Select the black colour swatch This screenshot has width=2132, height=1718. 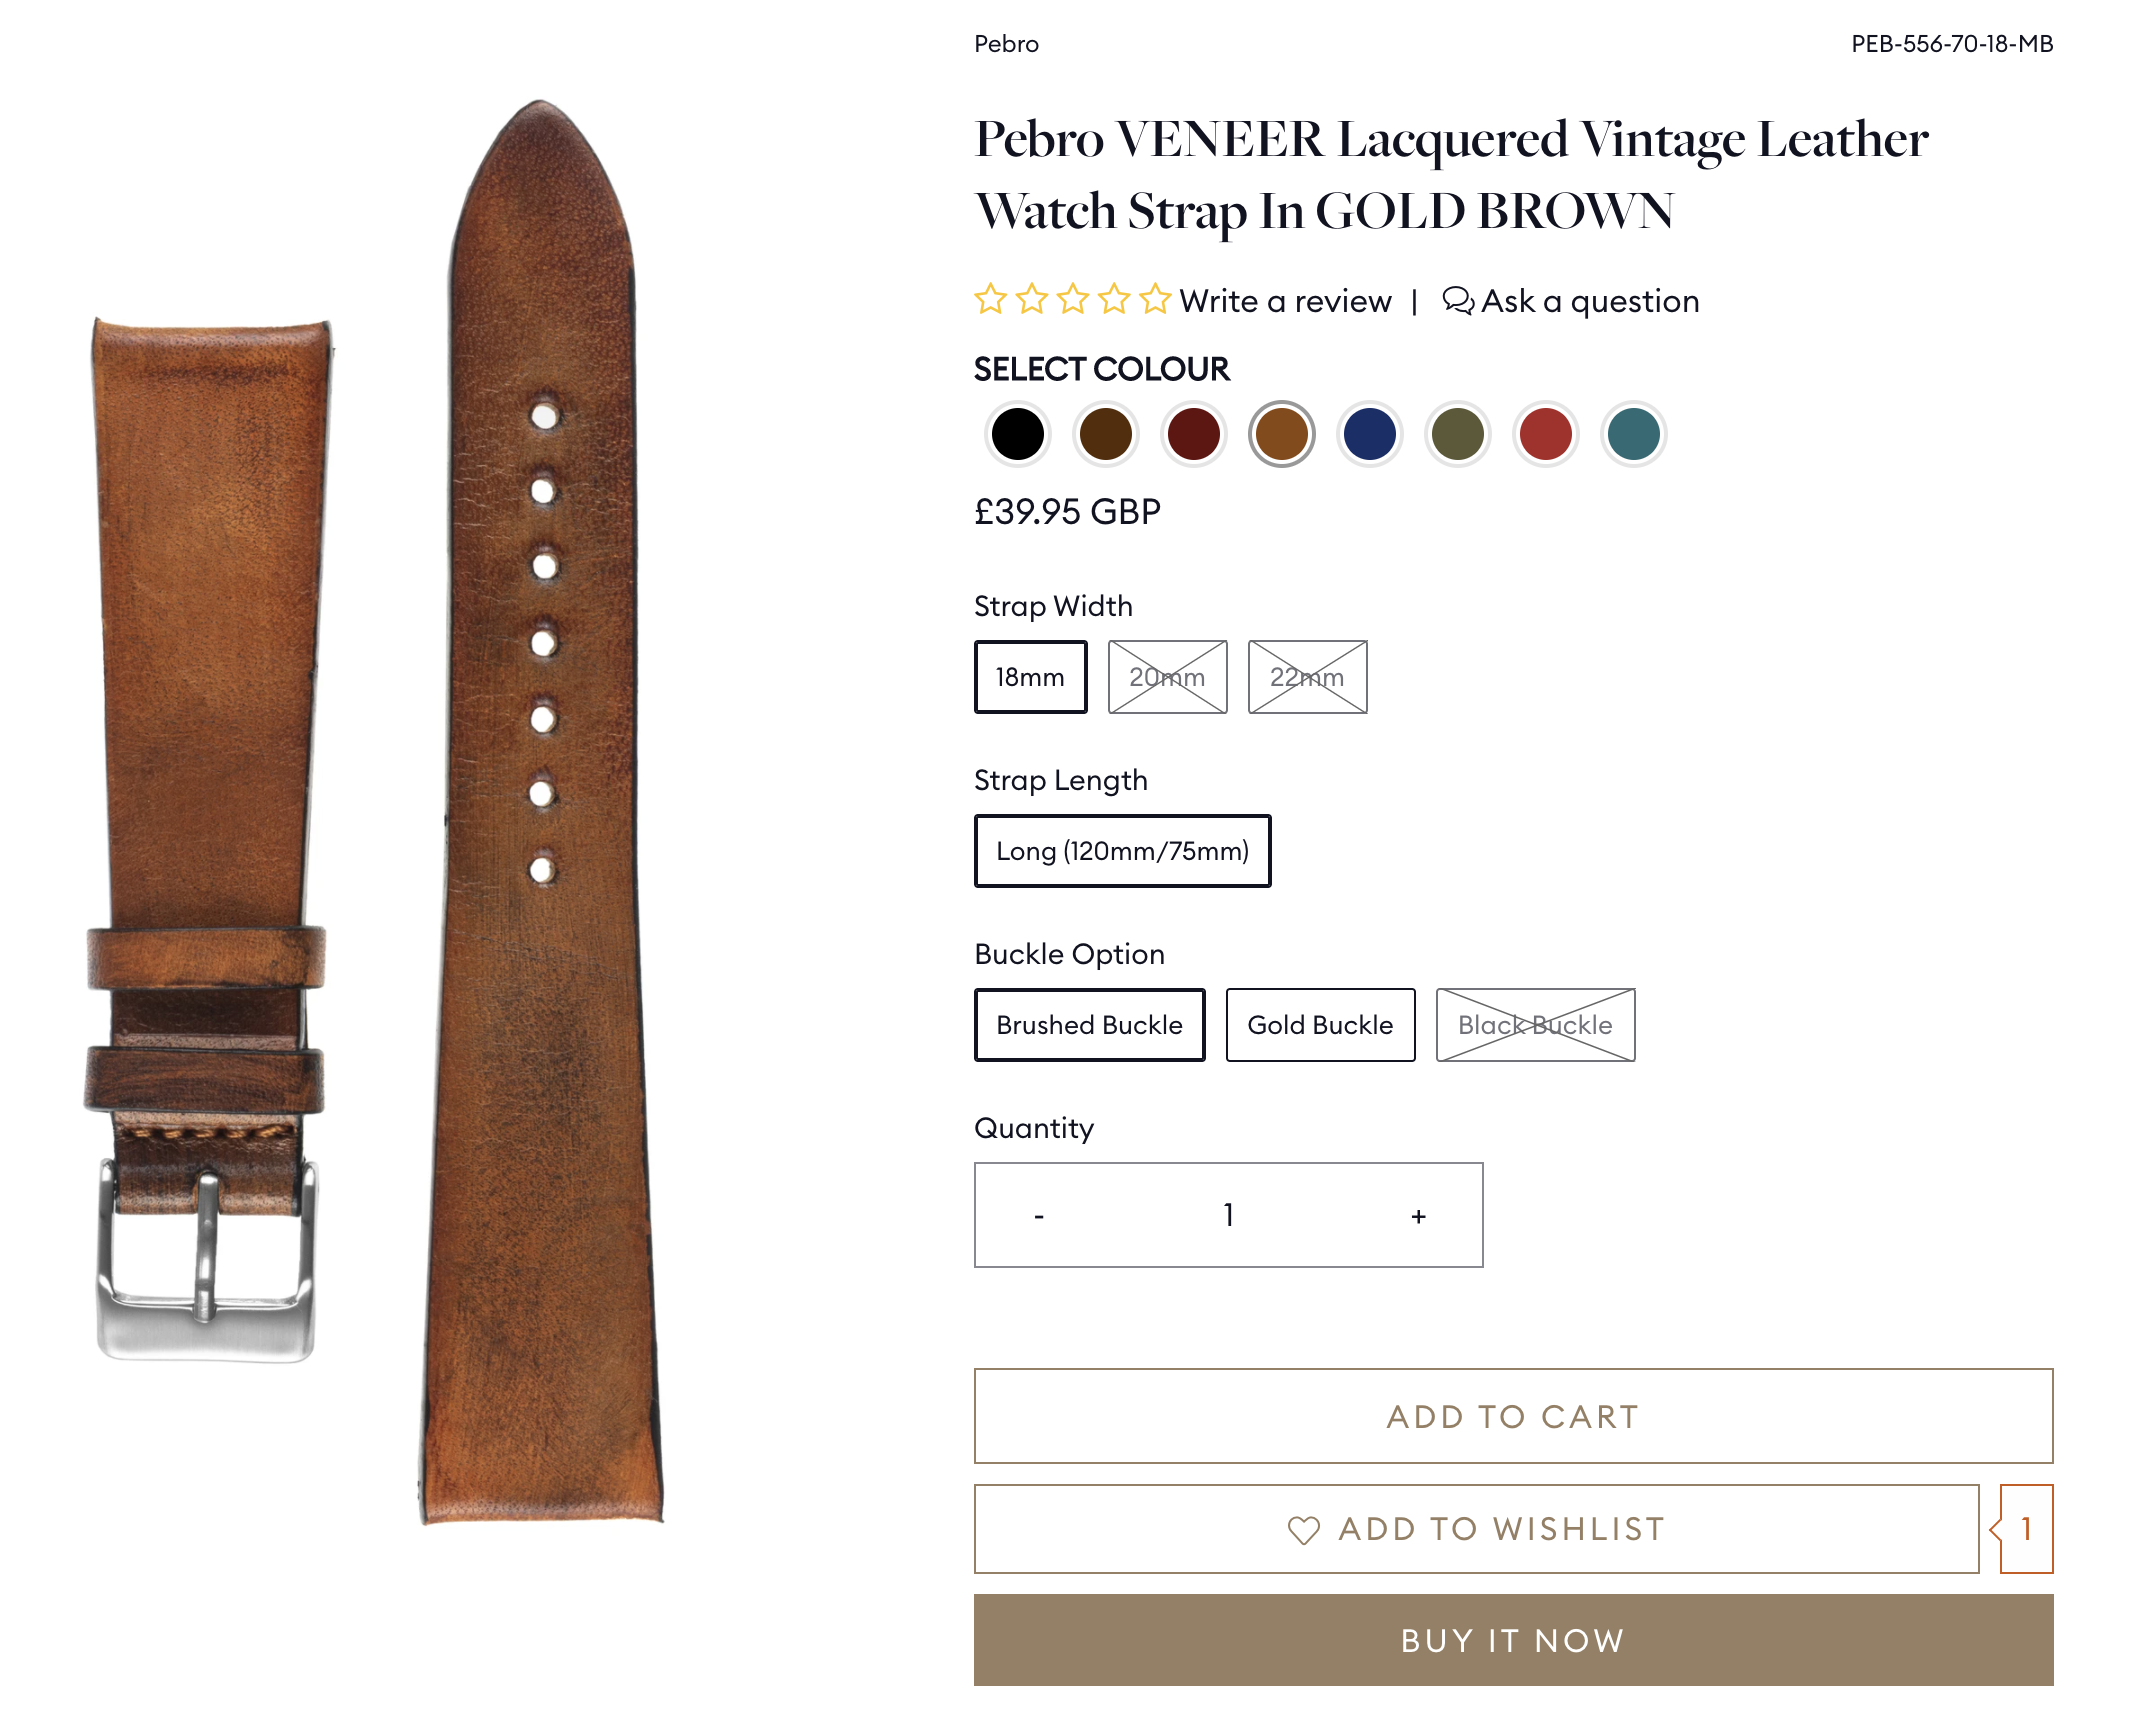pyautogui.click(x=1017, y=434)
